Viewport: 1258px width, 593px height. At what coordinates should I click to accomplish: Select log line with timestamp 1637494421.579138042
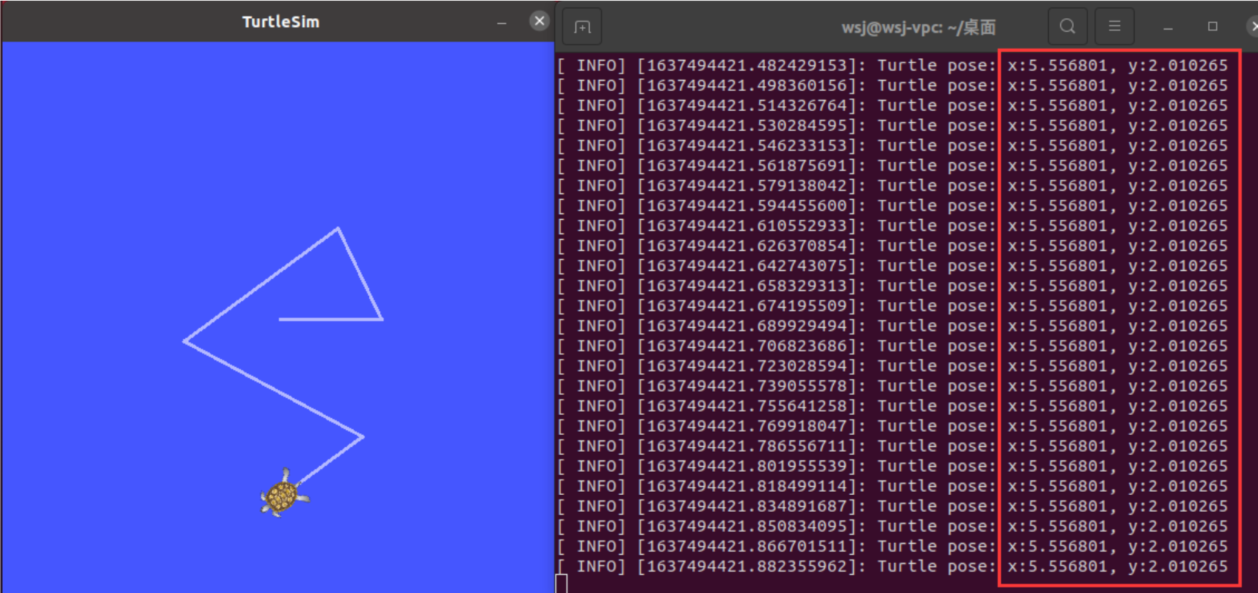893,186
